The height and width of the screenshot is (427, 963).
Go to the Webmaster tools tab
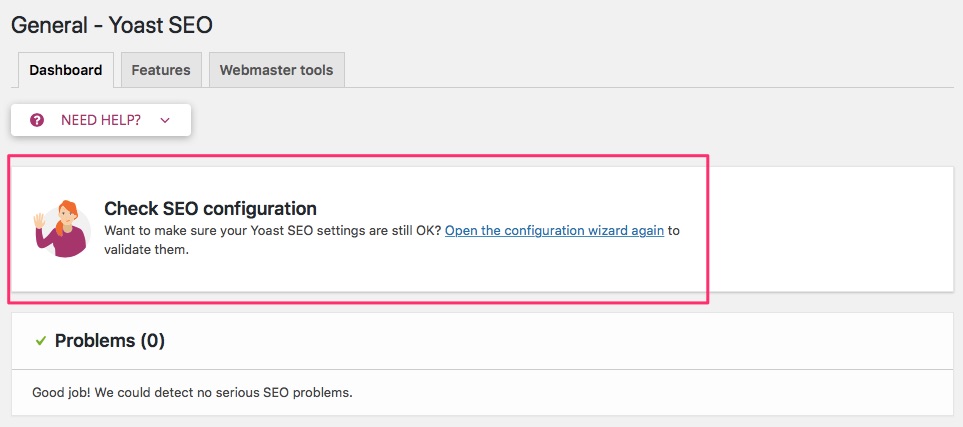(x=276, y=70)
